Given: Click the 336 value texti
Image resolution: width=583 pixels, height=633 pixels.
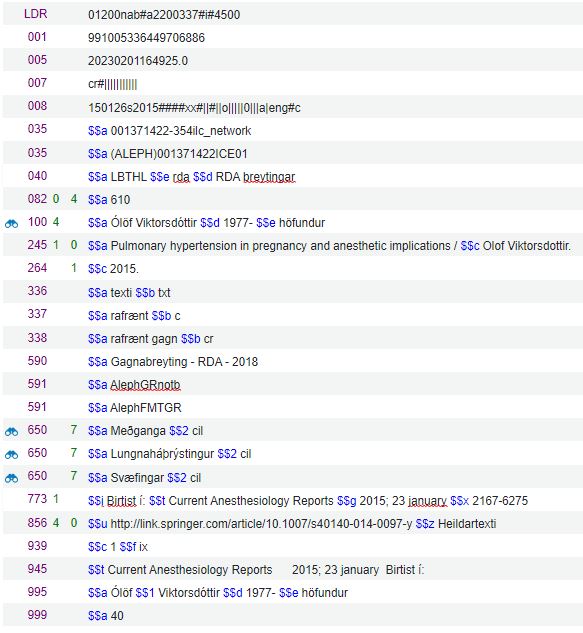Looking at the screenshot, I should [121, 292].
